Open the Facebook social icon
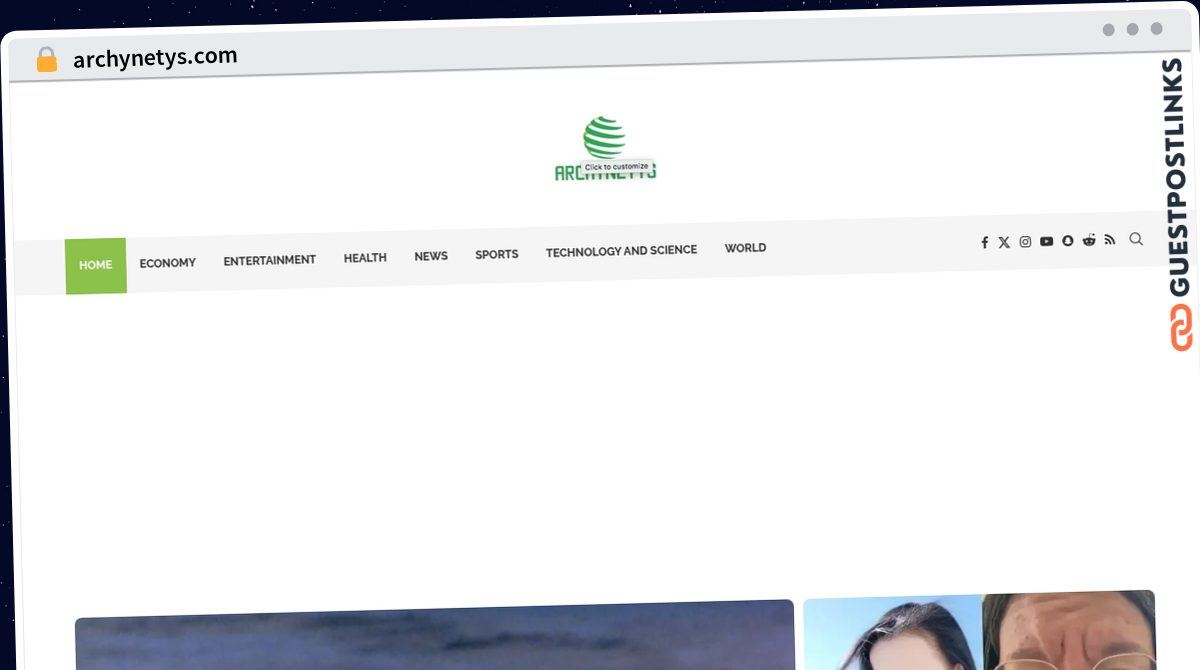 [984, 242]
